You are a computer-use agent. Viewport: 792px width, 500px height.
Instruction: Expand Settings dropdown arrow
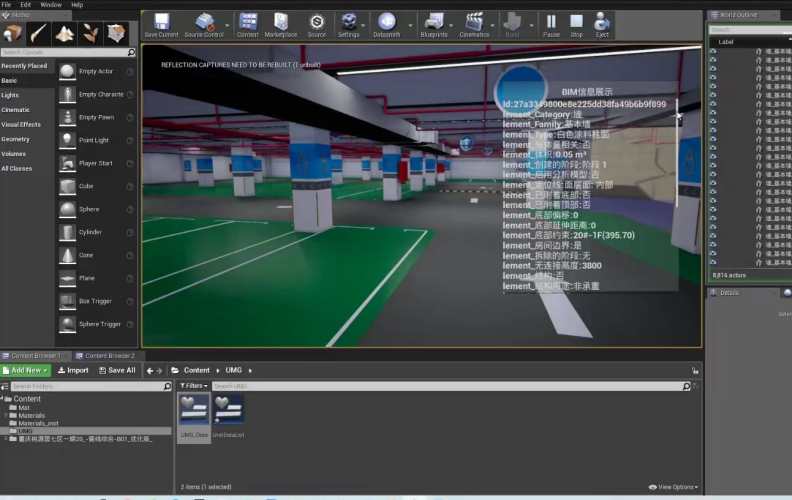coord(364,25)
